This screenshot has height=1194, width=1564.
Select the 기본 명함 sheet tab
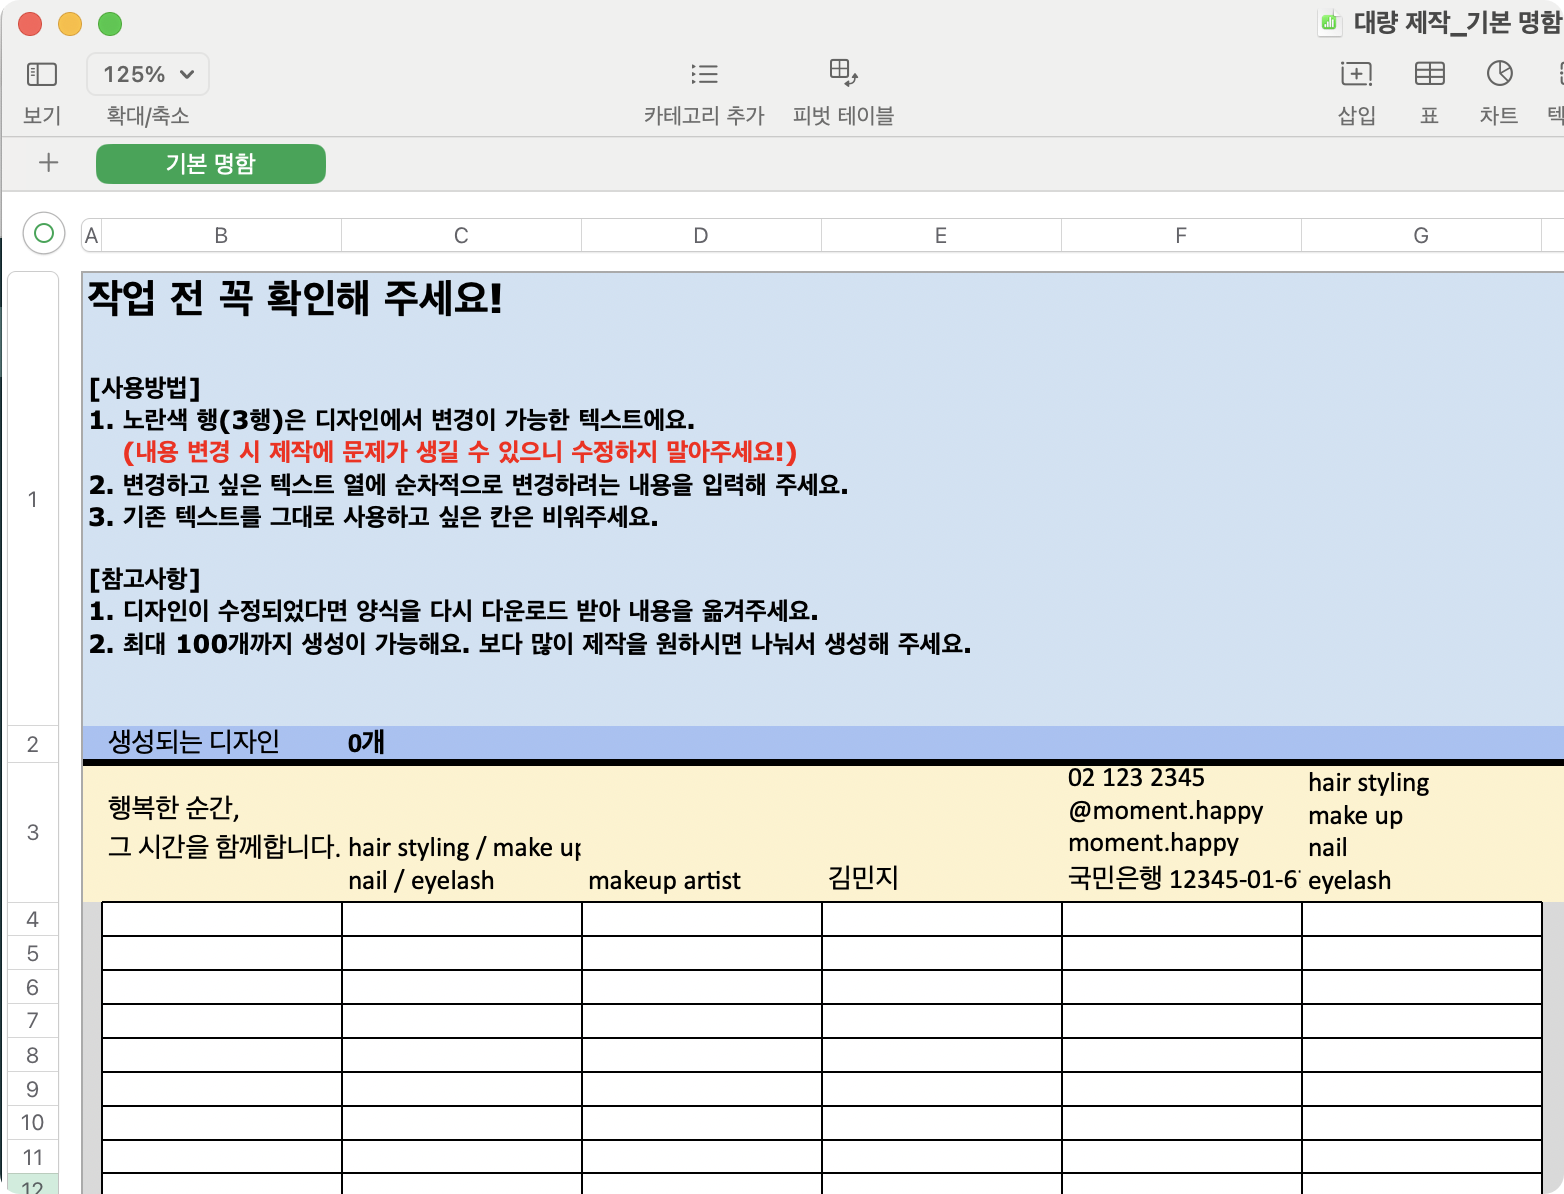point(211,164)
